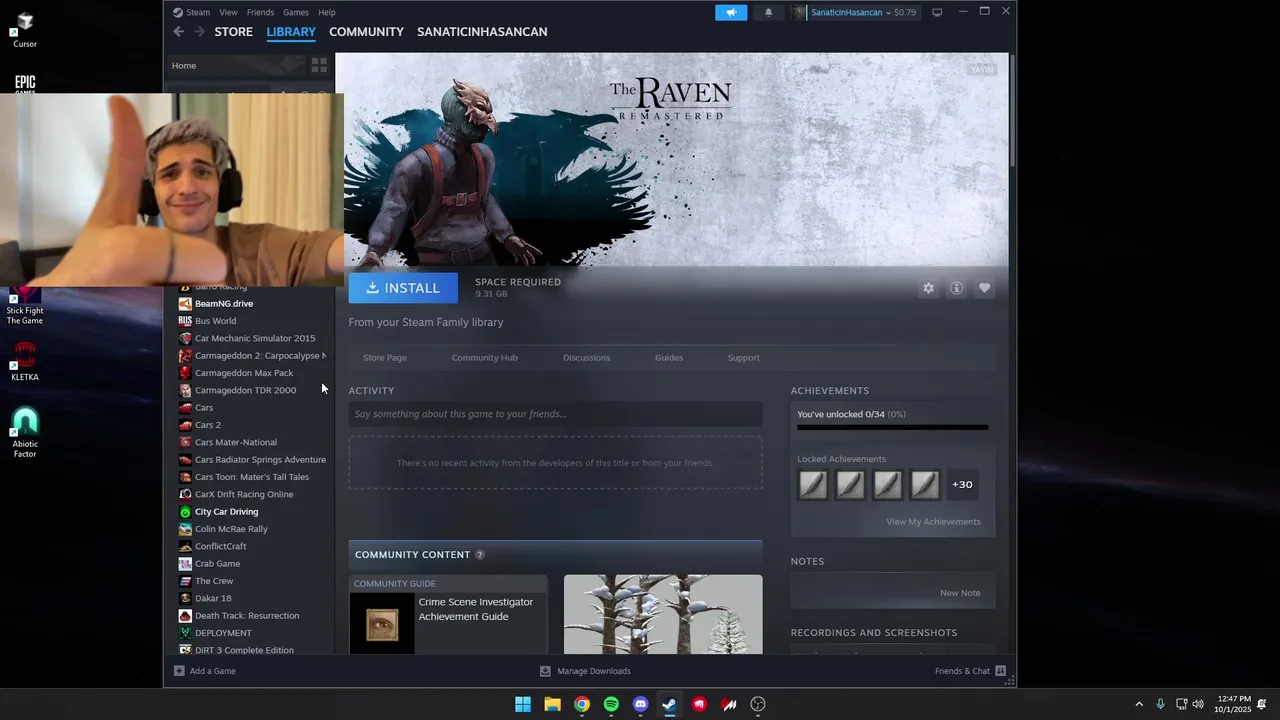1280x720 pixels.
Task: Select Cars 2 in the library
Action: 208,425
